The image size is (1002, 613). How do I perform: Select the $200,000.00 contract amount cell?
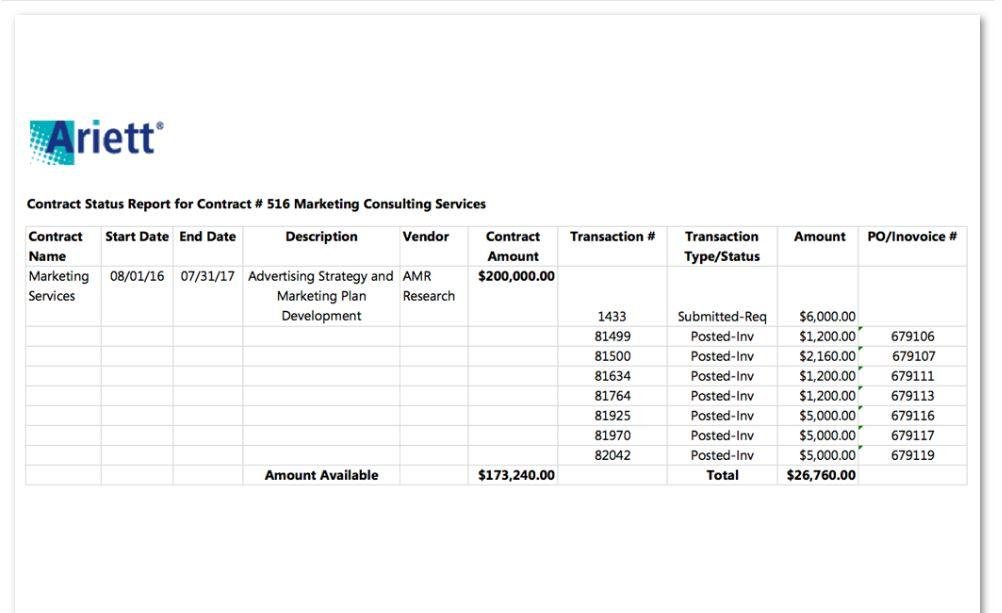pos(516,276)
